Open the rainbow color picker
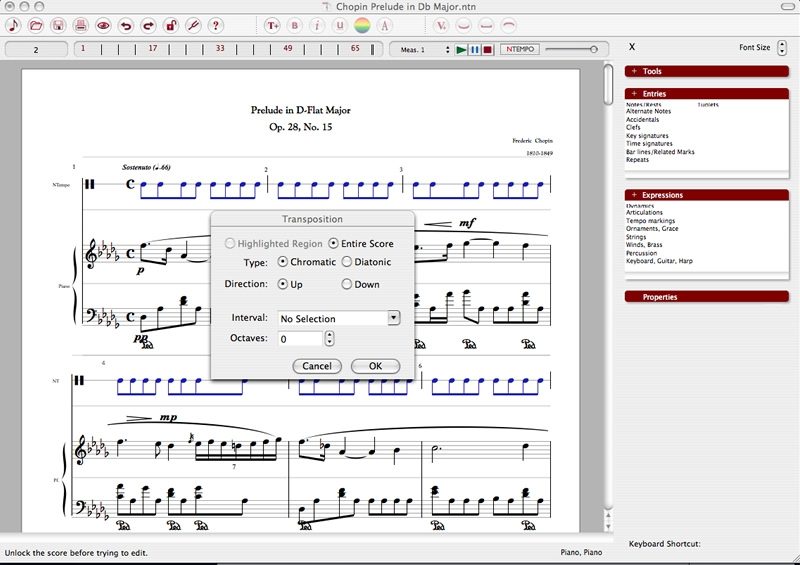The width and height of the screenshot is (800, 565). point(362,26)
